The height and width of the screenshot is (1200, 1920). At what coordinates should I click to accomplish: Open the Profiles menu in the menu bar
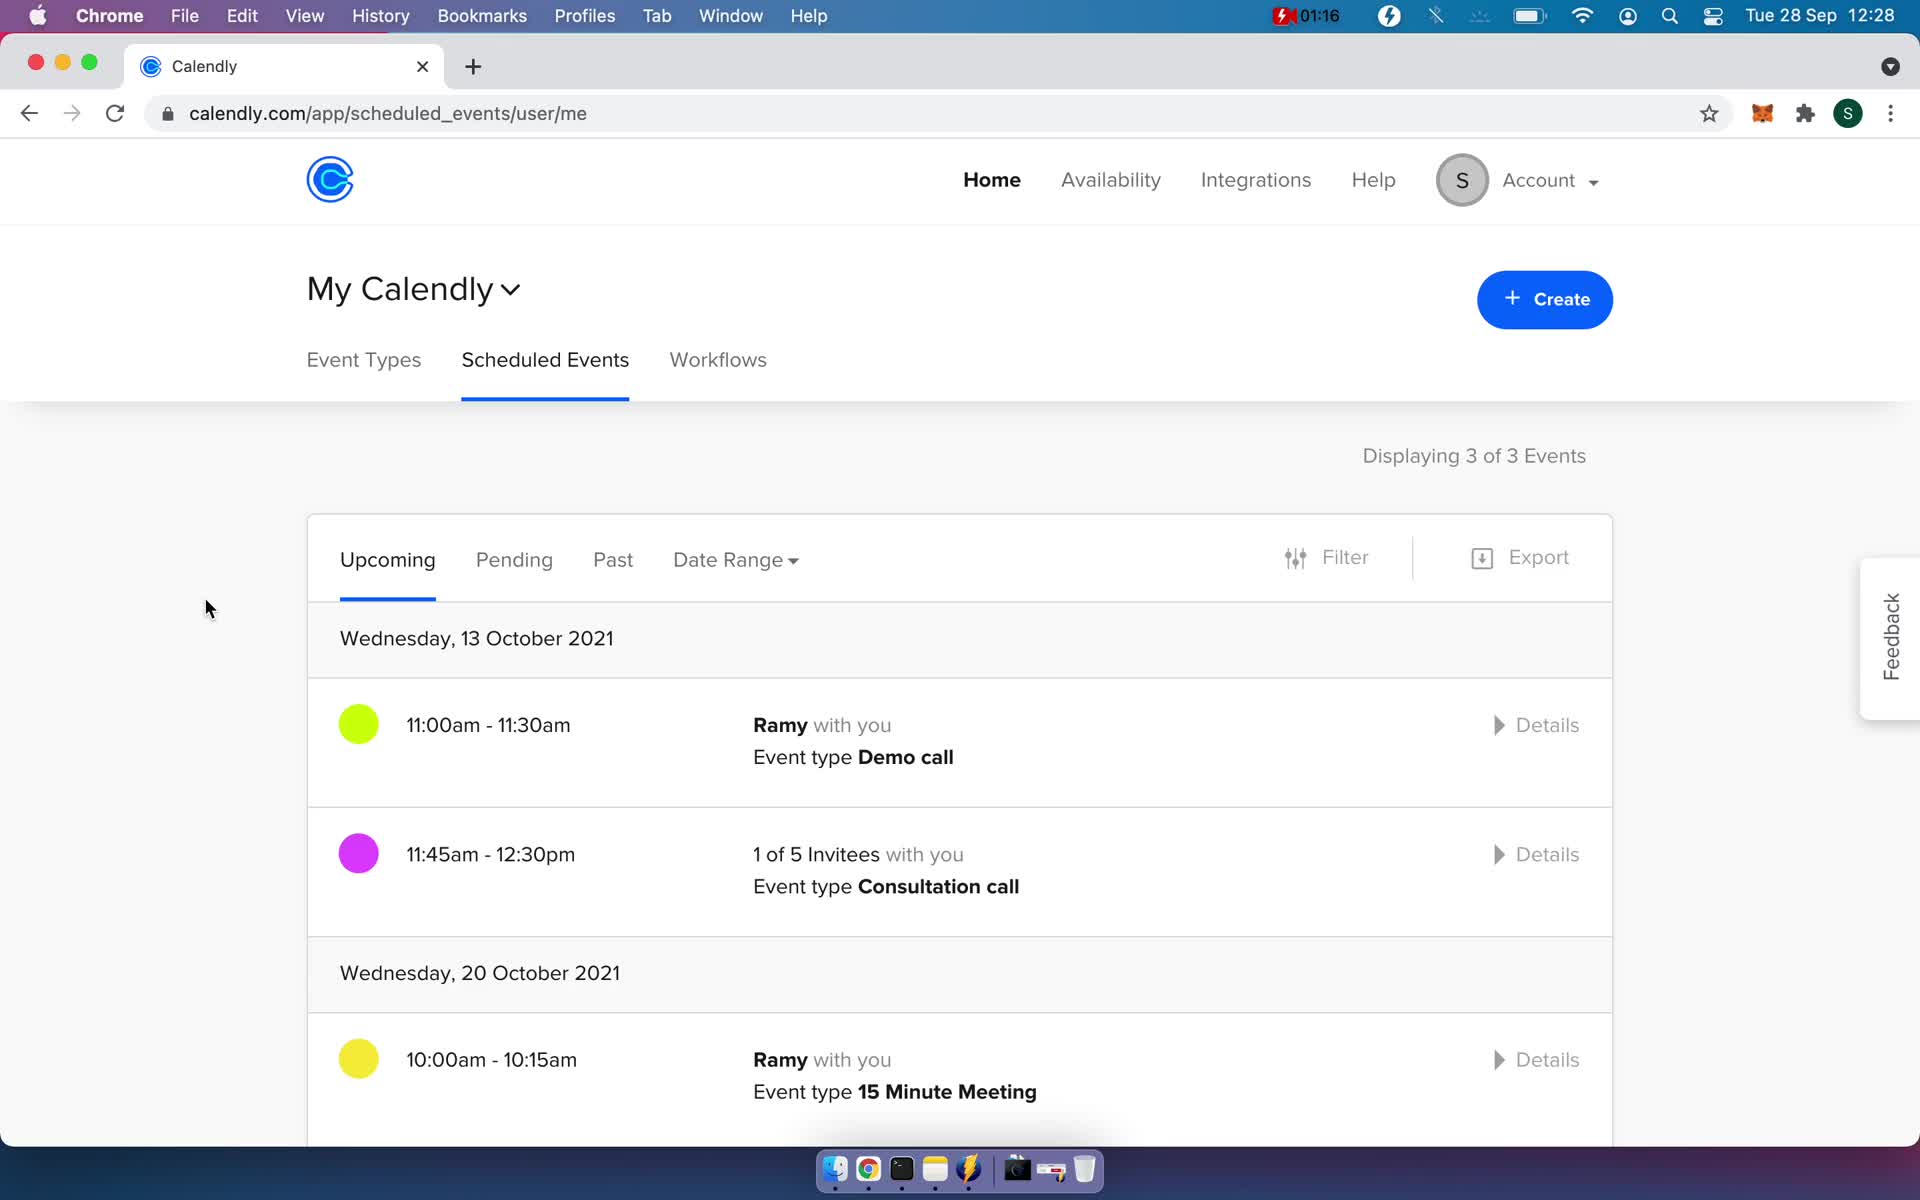tap(585, 16)
